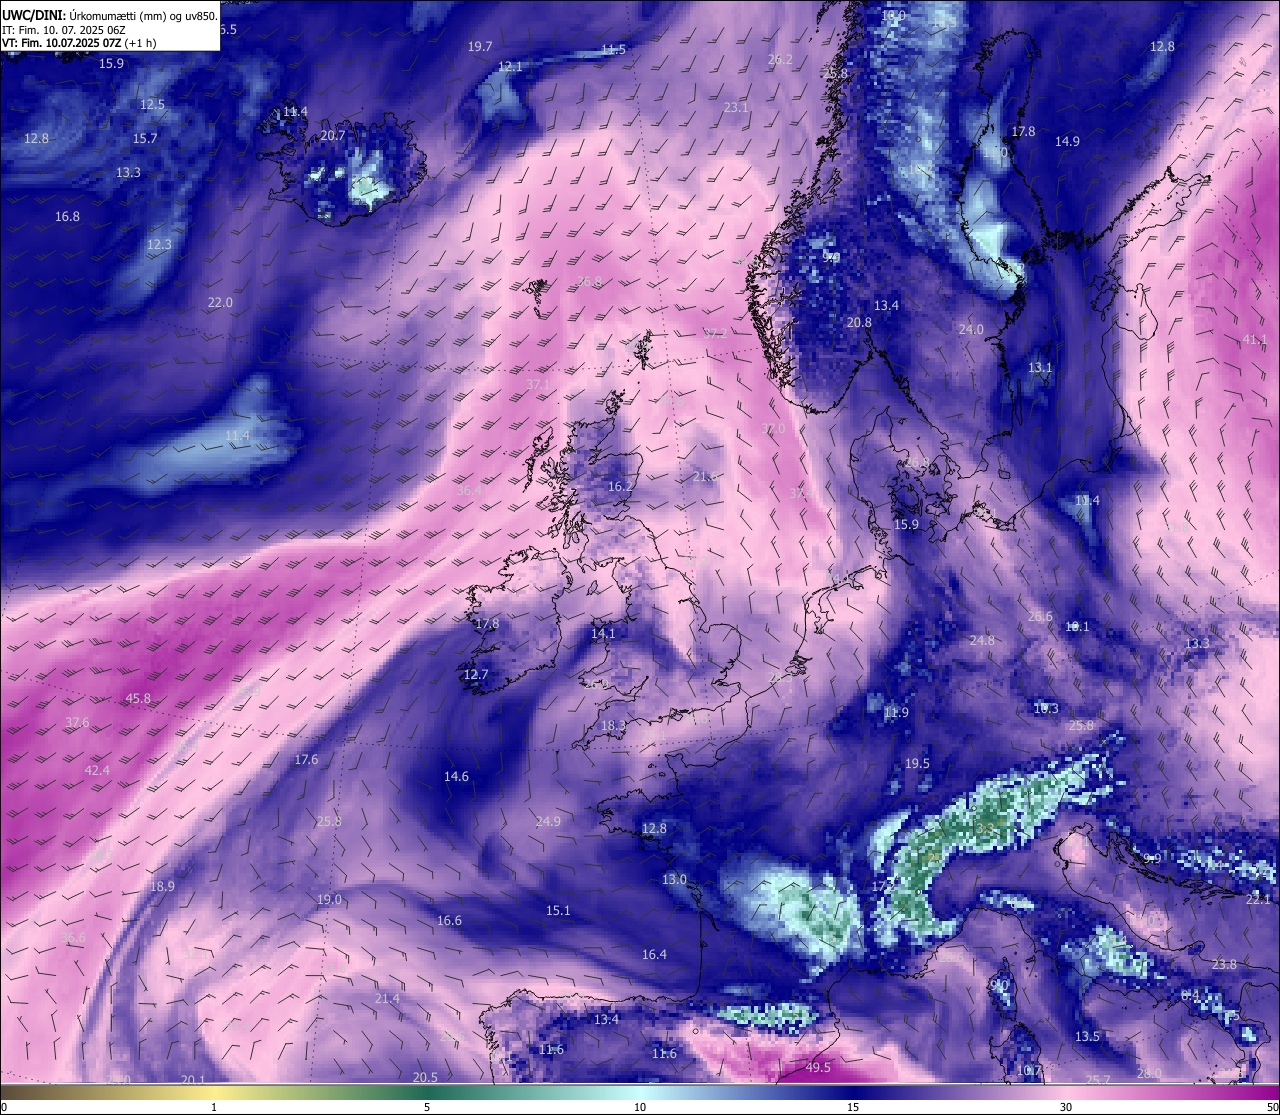This screenshot has height=1115, width=1280.
Task: Click the 20.7 value over Iceland
Action: [x=333, y=136]
